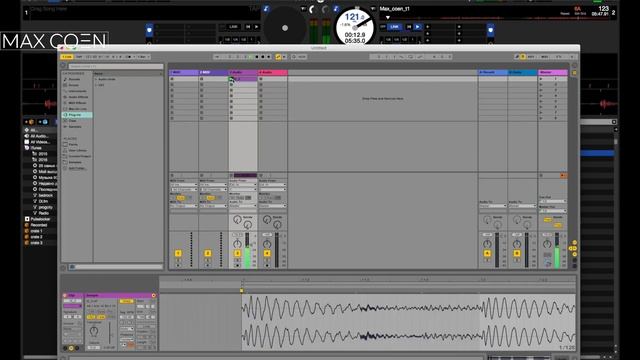Open Current Project under Places
Image resolution: width=640 pixels, height=360 pixels.
(x=79, y=156)
